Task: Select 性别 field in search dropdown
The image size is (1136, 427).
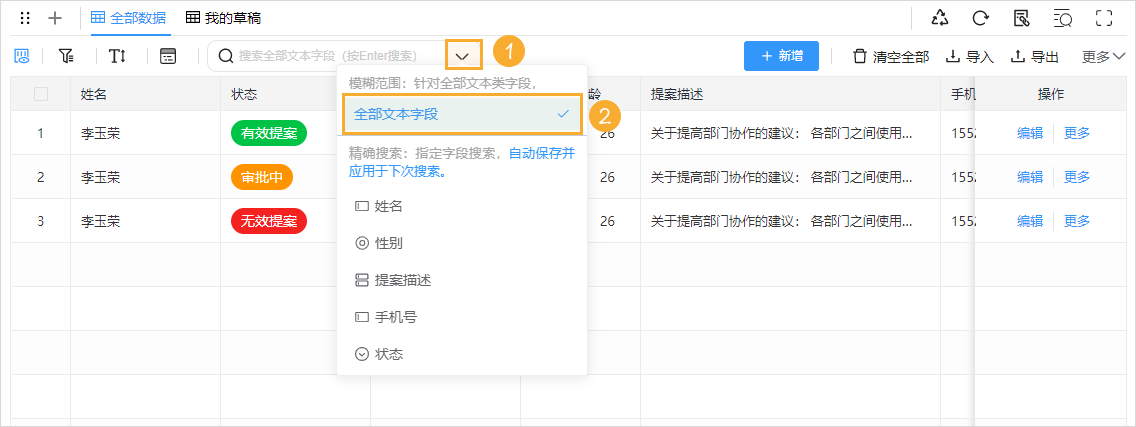Action: [462, 244]
